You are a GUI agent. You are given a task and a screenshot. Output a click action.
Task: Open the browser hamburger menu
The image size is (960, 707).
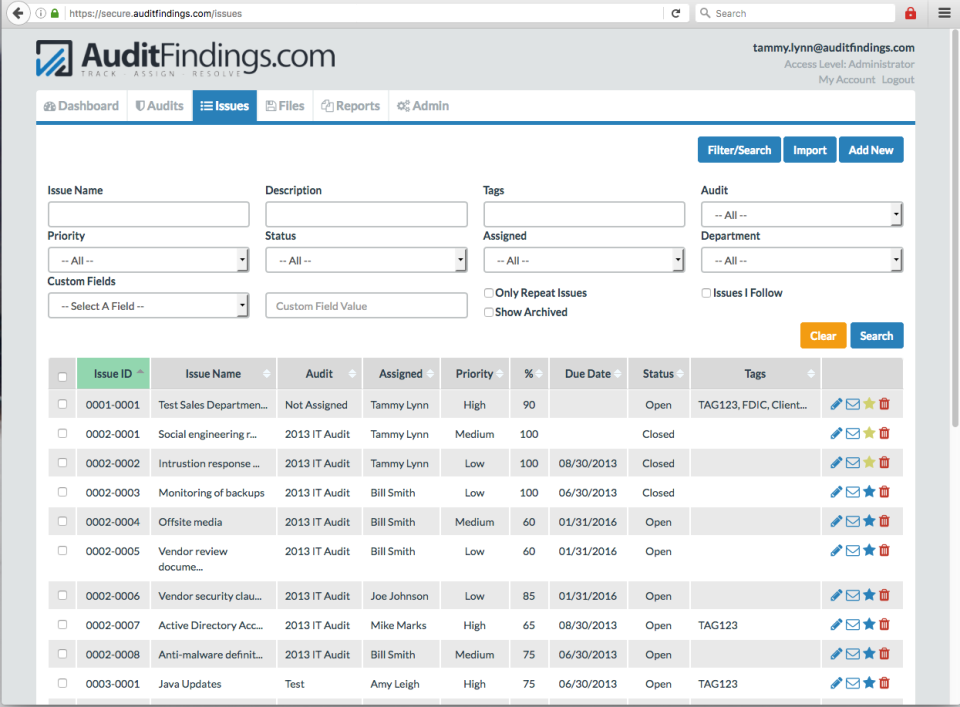pyautogui.click(x=944, y=13)
